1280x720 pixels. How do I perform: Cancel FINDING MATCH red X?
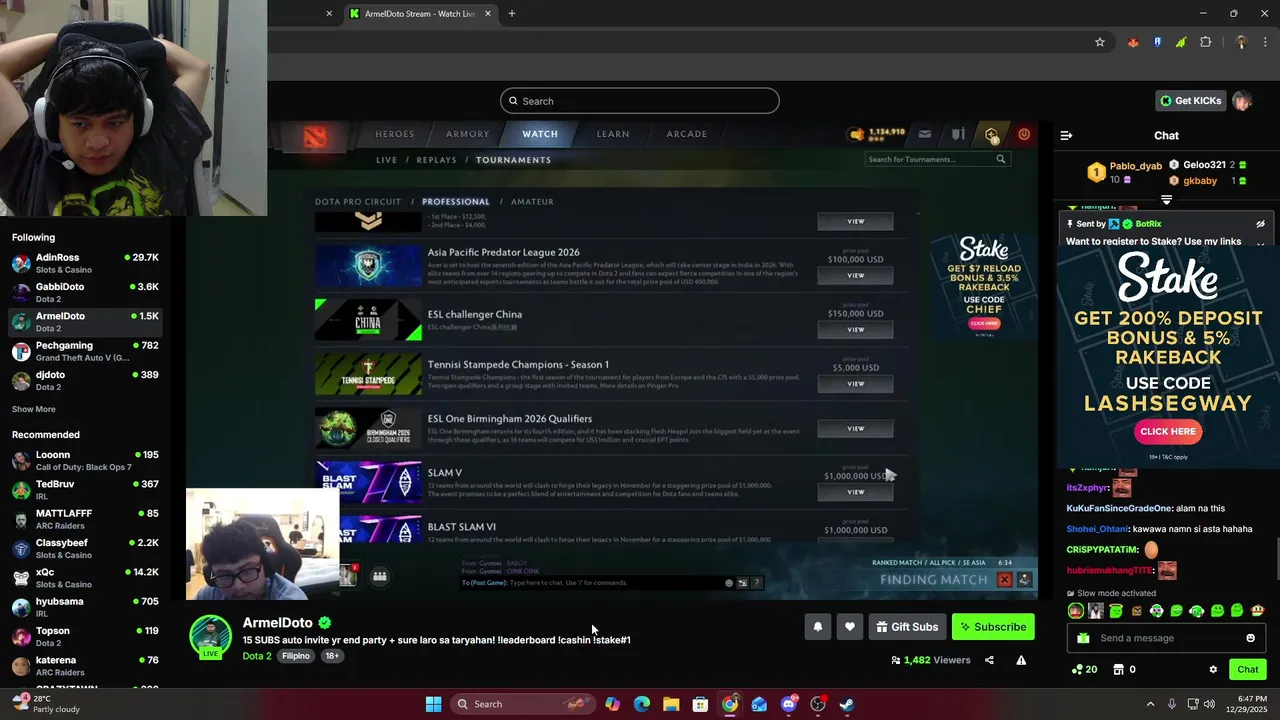pos(1005,580)
